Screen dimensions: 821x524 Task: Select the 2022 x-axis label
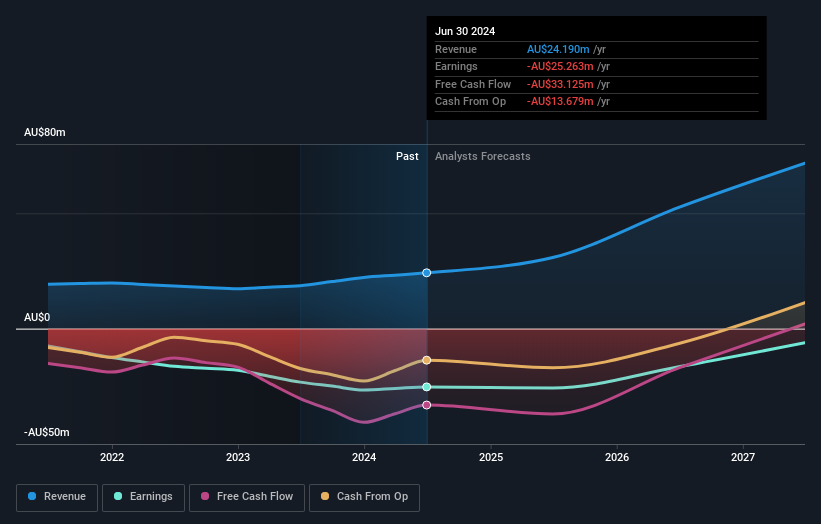point(112,457)
